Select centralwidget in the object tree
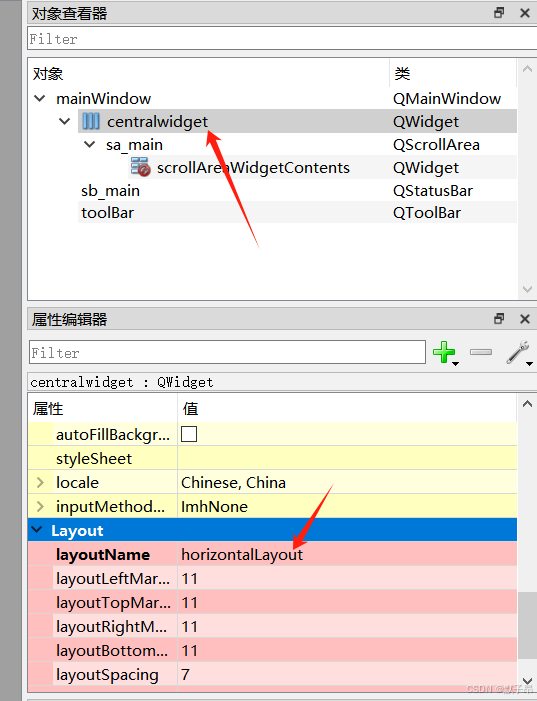The width and height of the screenshot is (537, 701). pos(157,122)
